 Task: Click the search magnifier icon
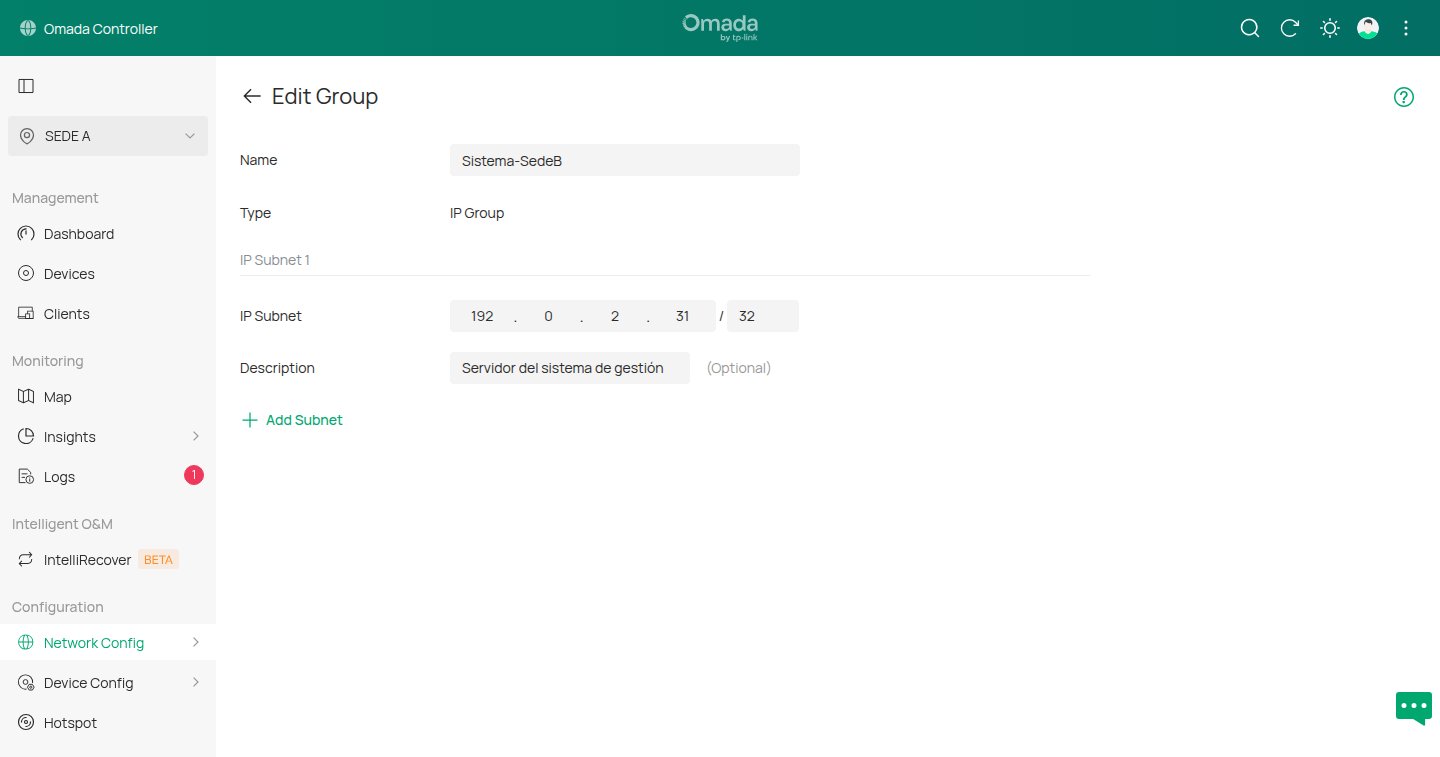coord(1250,28)
